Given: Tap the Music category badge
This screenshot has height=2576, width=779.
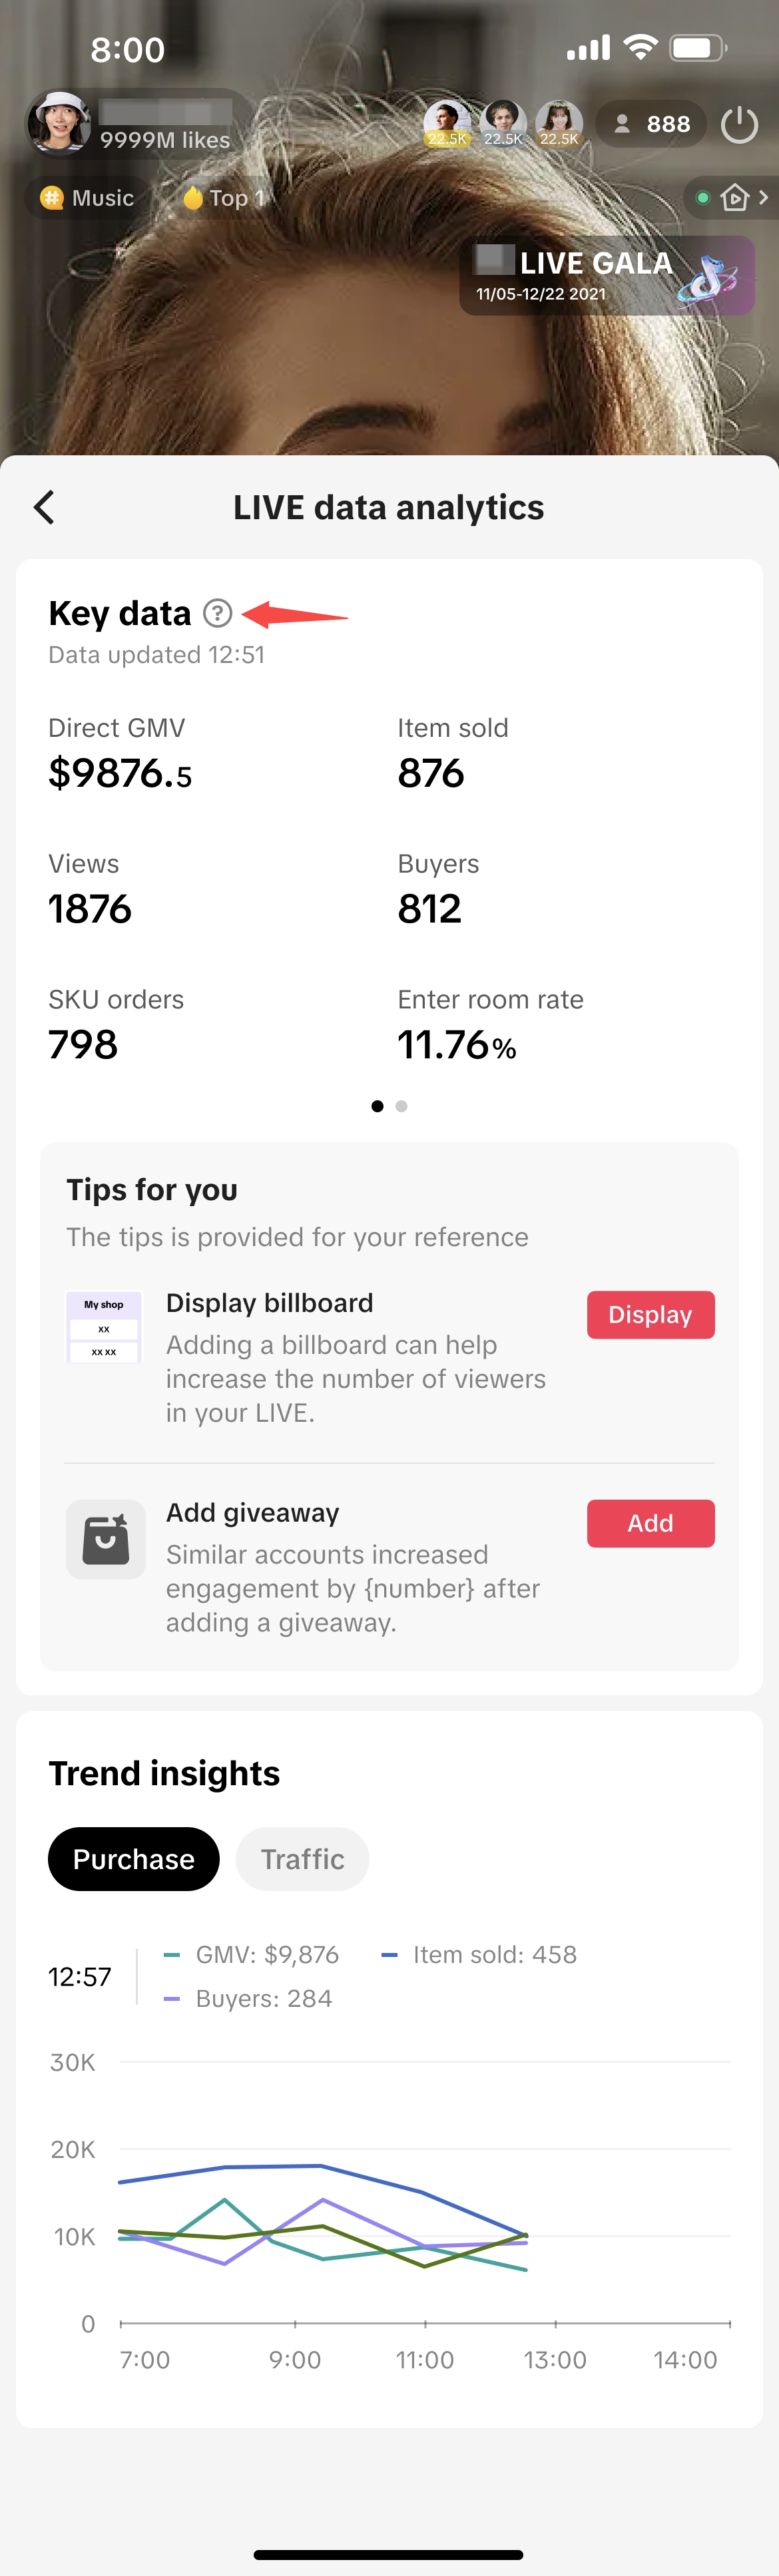Looking at the screenshot, I should pos(87,198).
